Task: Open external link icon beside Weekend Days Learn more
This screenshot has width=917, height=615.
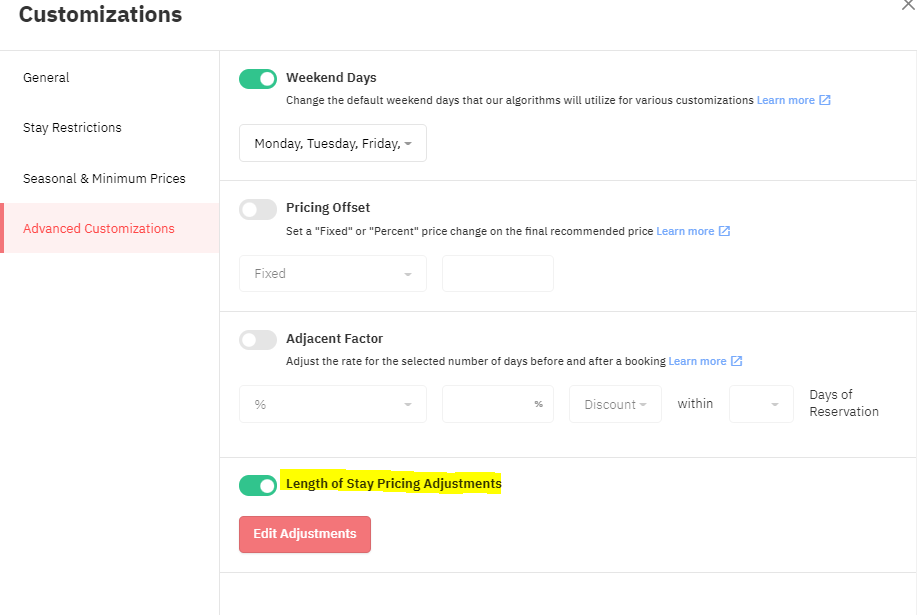Action: 825,100
